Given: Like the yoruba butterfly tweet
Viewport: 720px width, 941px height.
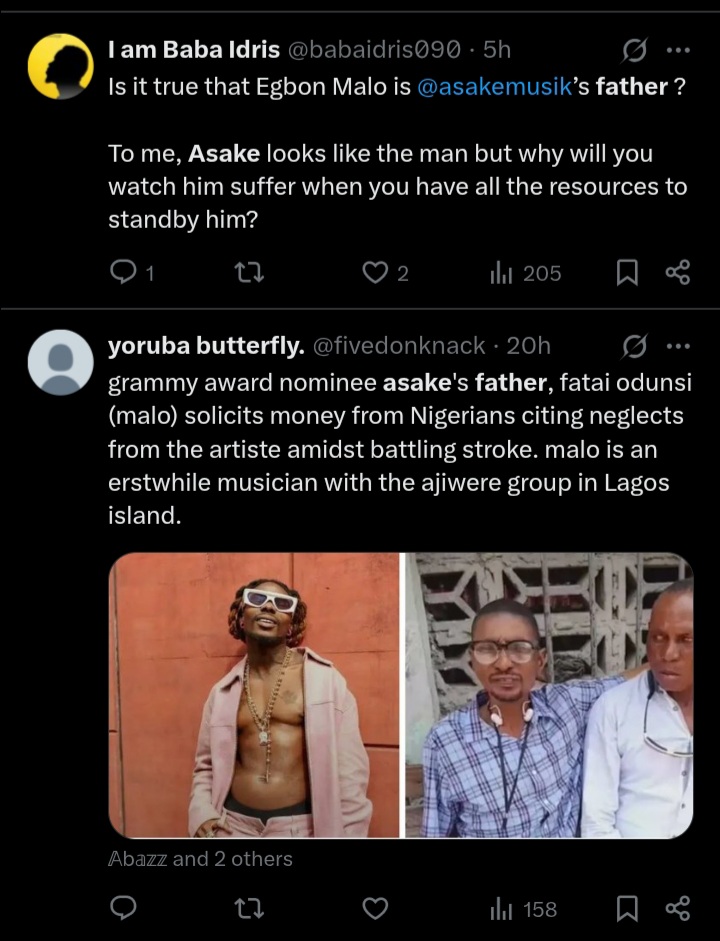Looking at the screenshot, I should 374,909.
